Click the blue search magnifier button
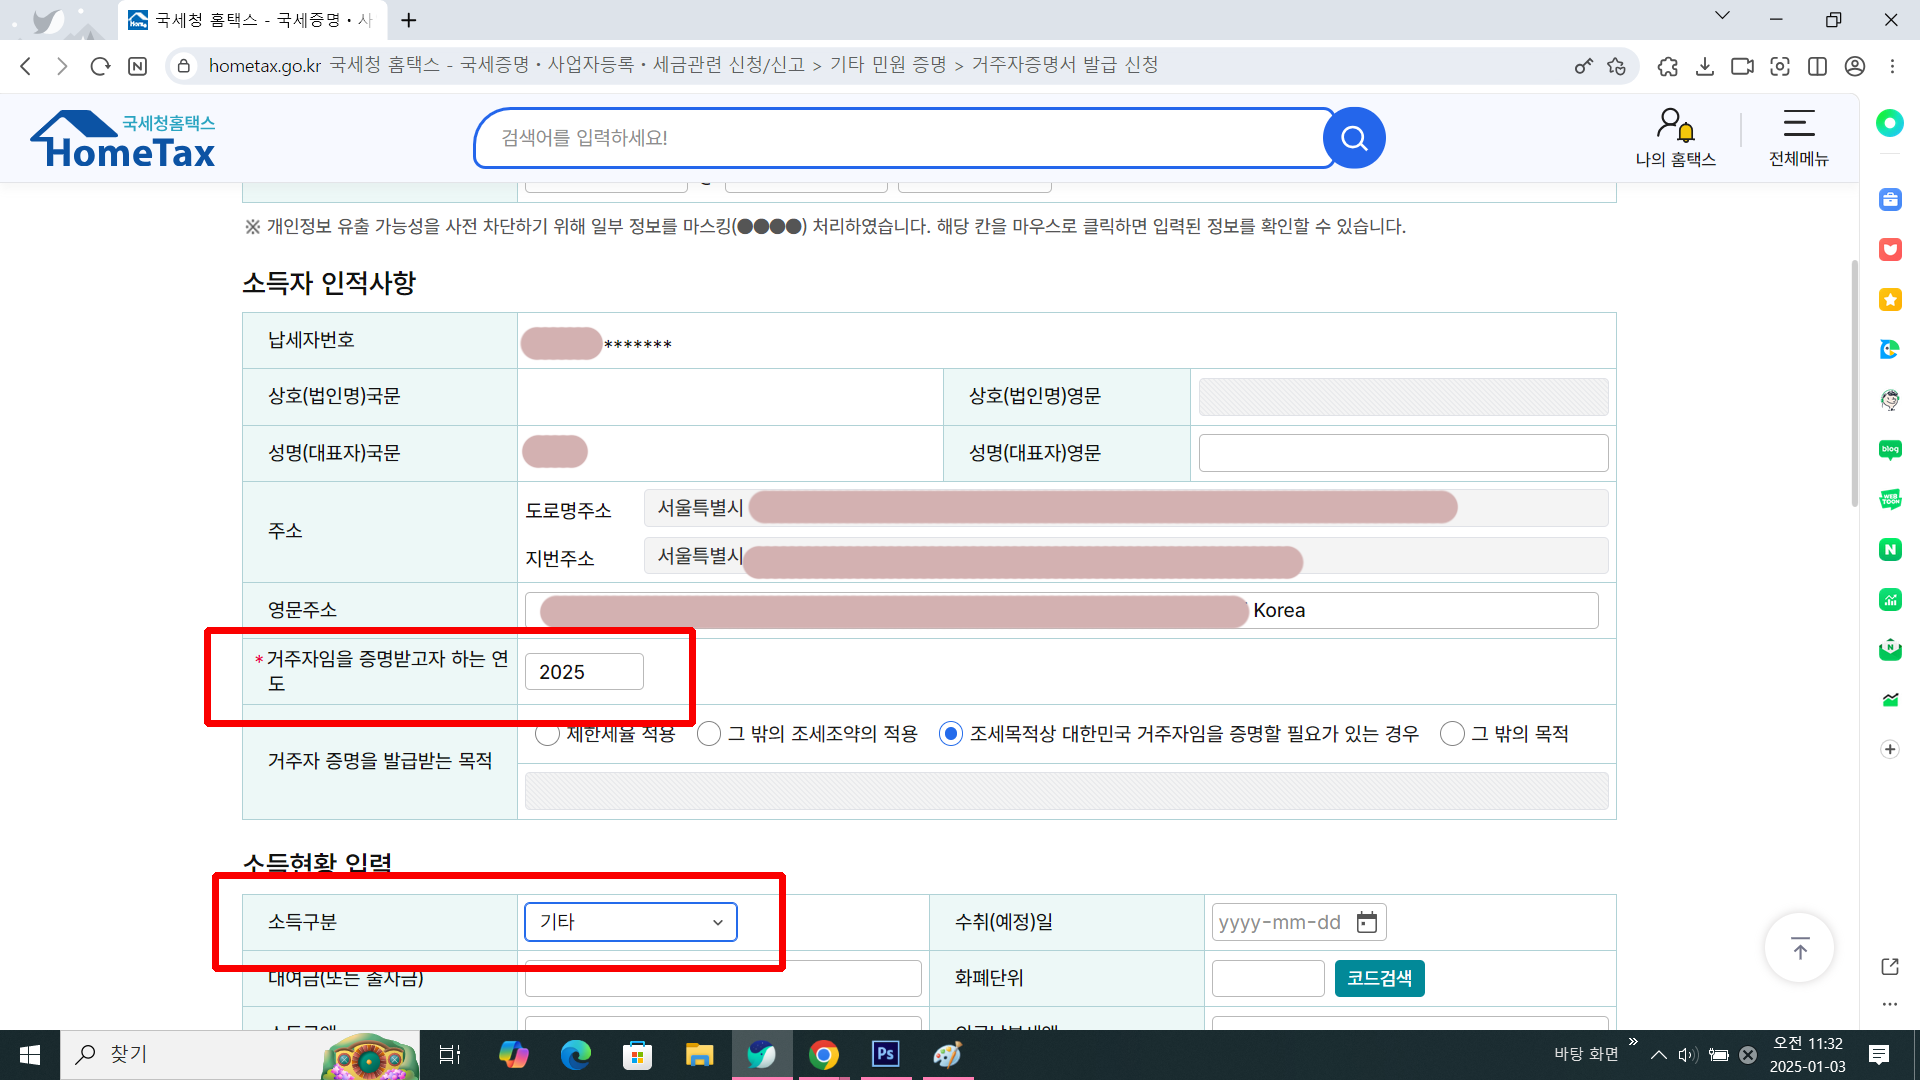The height and width of the screenshot is (1080, 1920). 1354,138
